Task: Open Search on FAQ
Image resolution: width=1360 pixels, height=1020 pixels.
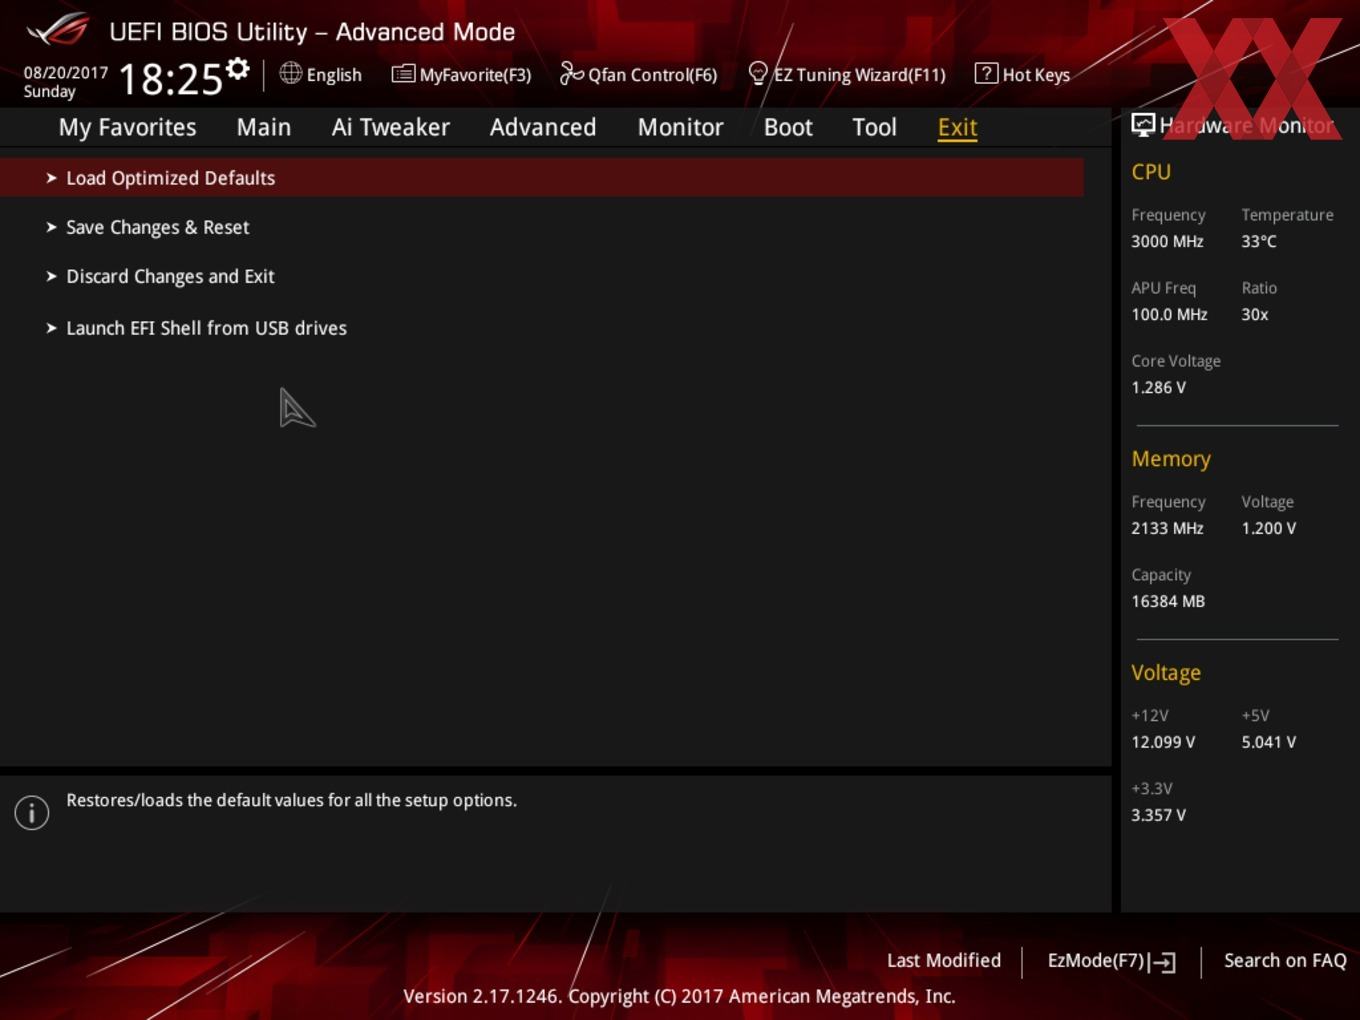Action: click(x=1285, y=960)
